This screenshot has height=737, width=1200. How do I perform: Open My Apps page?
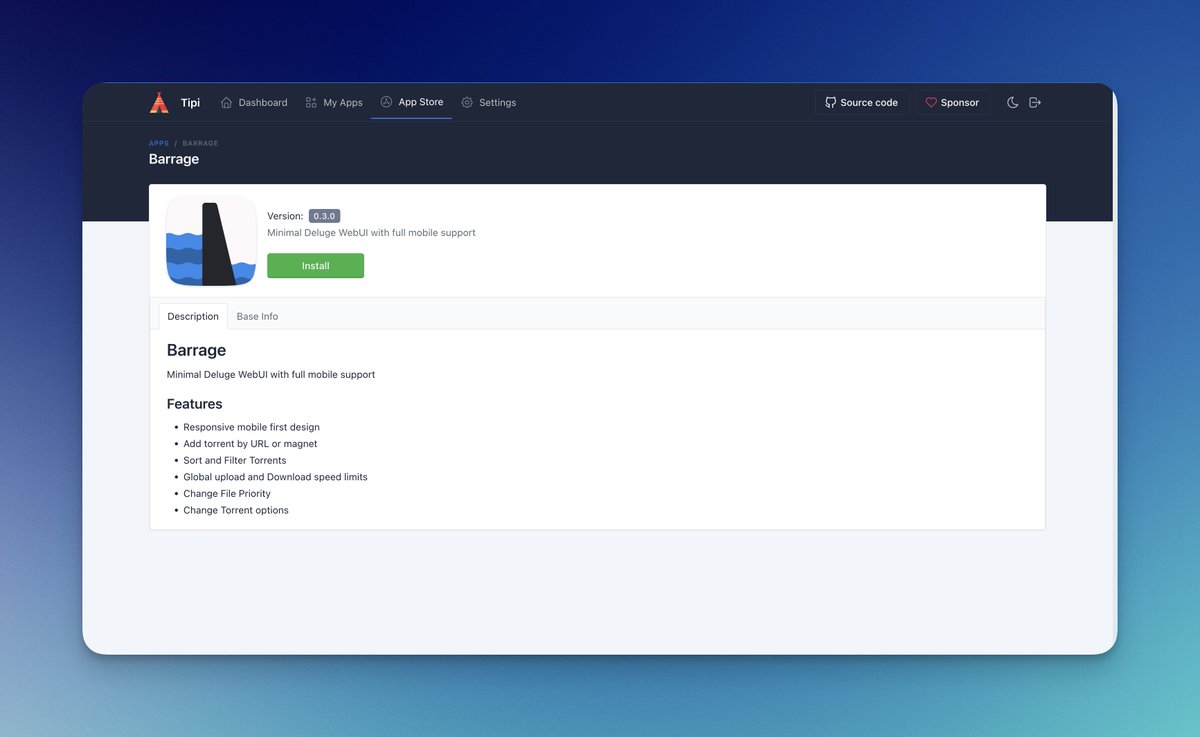(334, 102)
